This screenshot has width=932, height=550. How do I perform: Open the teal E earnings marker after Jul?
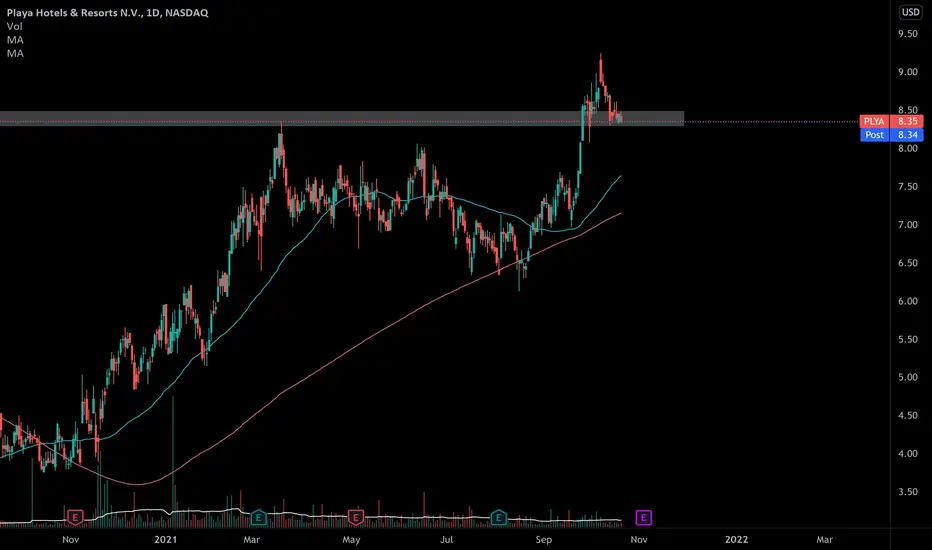tap(498, 517)
